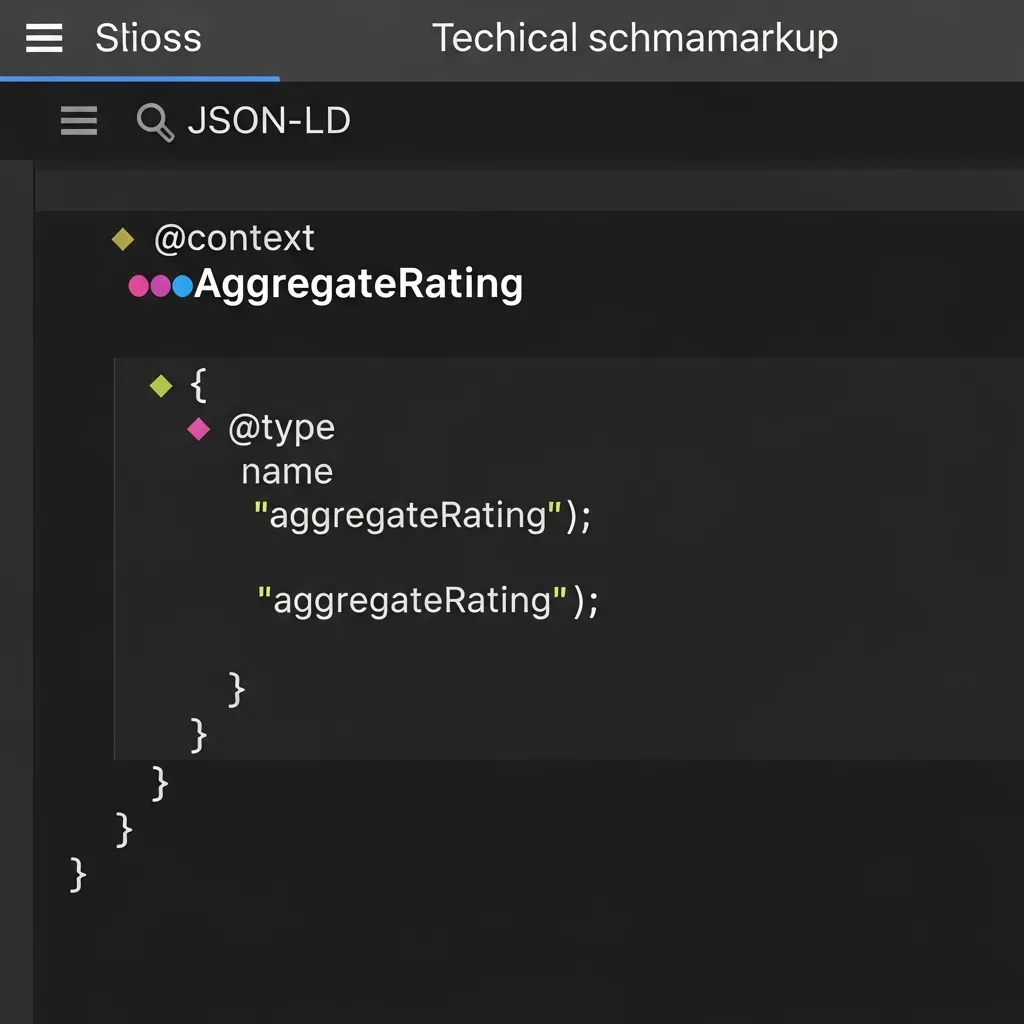Switch to the Stioss tab
The height and width of the screenshot is (1024, 1024).
(148, 38)
